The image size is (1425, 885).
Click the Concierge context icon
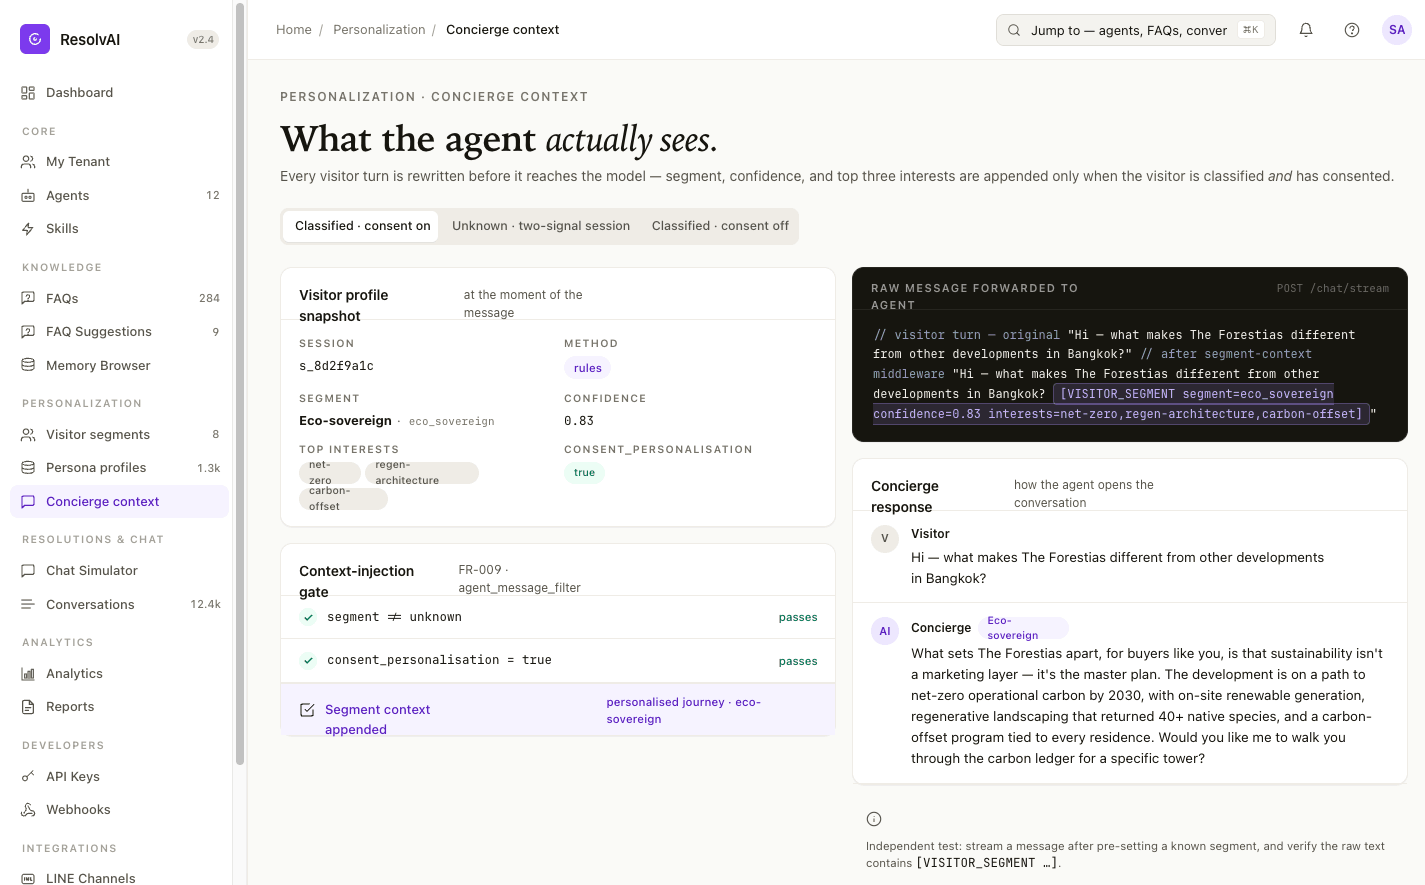point(28,502)
